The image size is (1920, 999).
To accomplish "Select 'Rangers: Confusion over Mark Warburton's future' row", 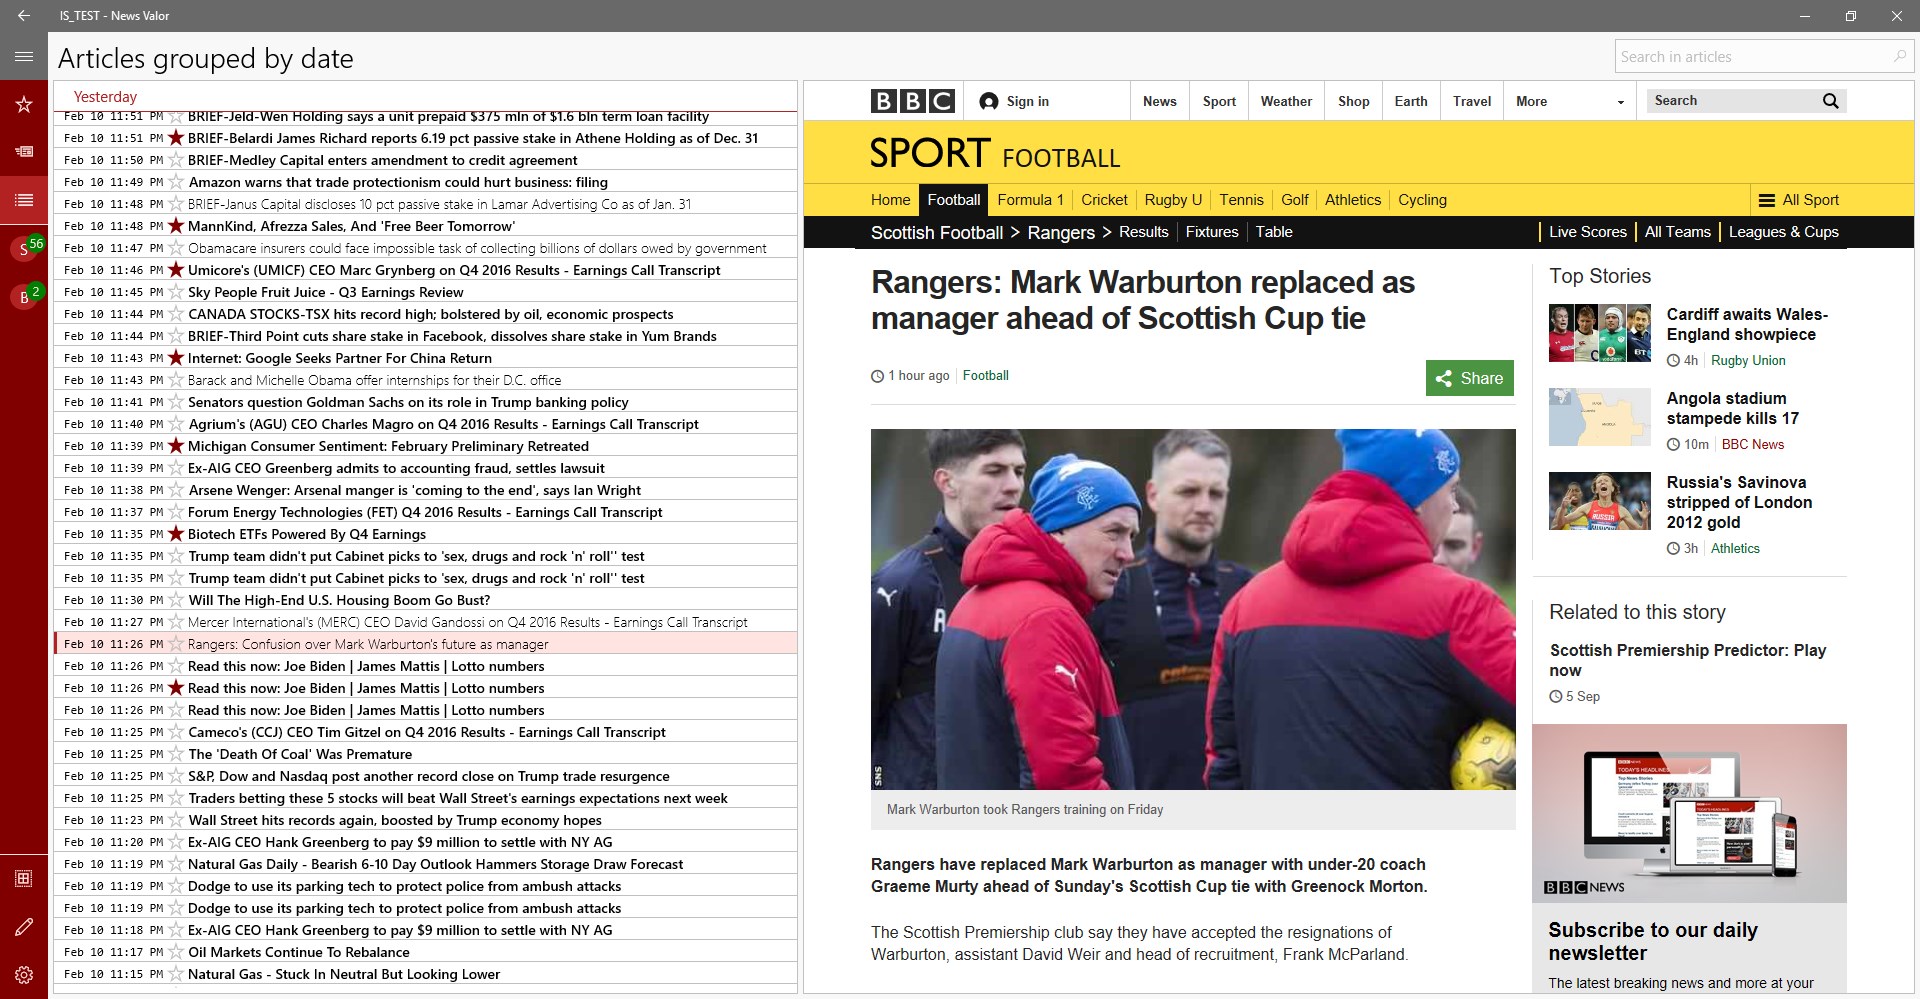I will (426, 644).
